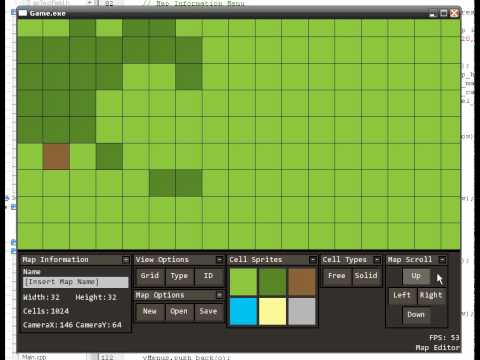Toggle the ID view option

point(209,276)
